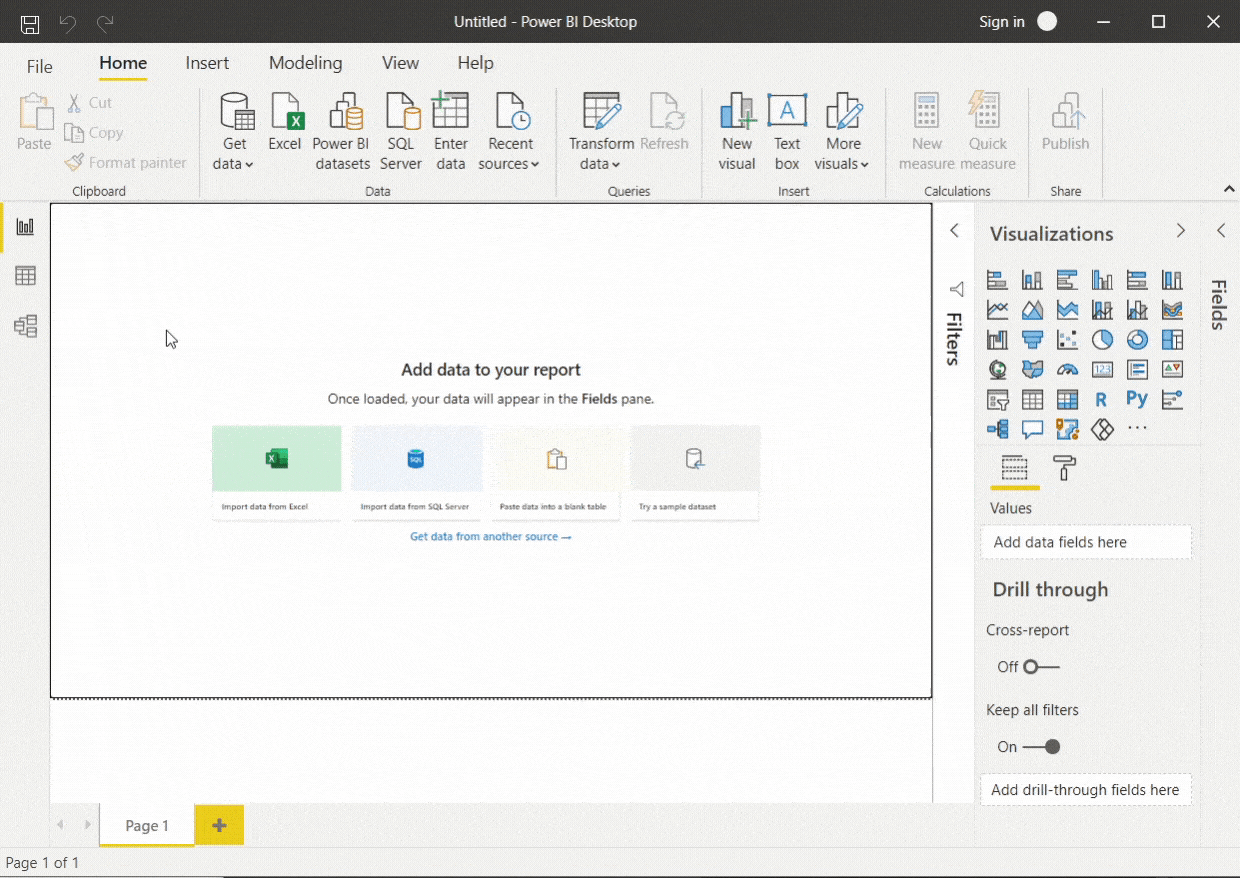Turn off Keep all filters toggle
Screen dimensions: 1240x878
[x=1040, y=747]
